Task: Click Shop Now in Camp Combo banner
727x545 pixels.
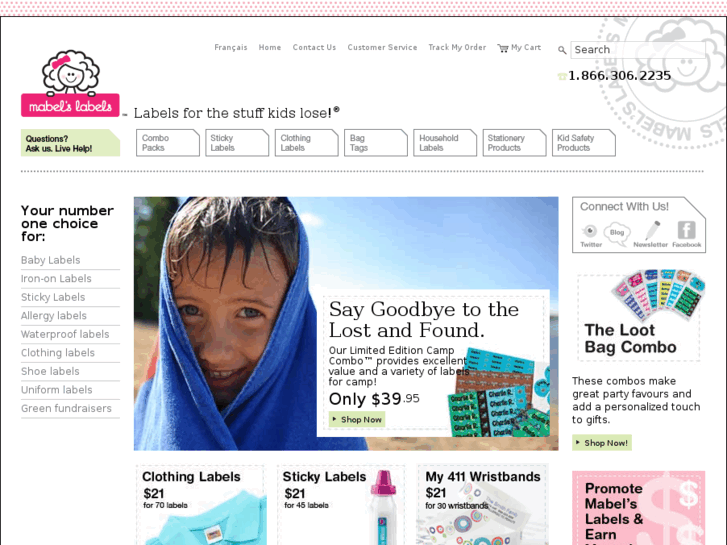Action: pyautogui.click(x=357, y=419)
